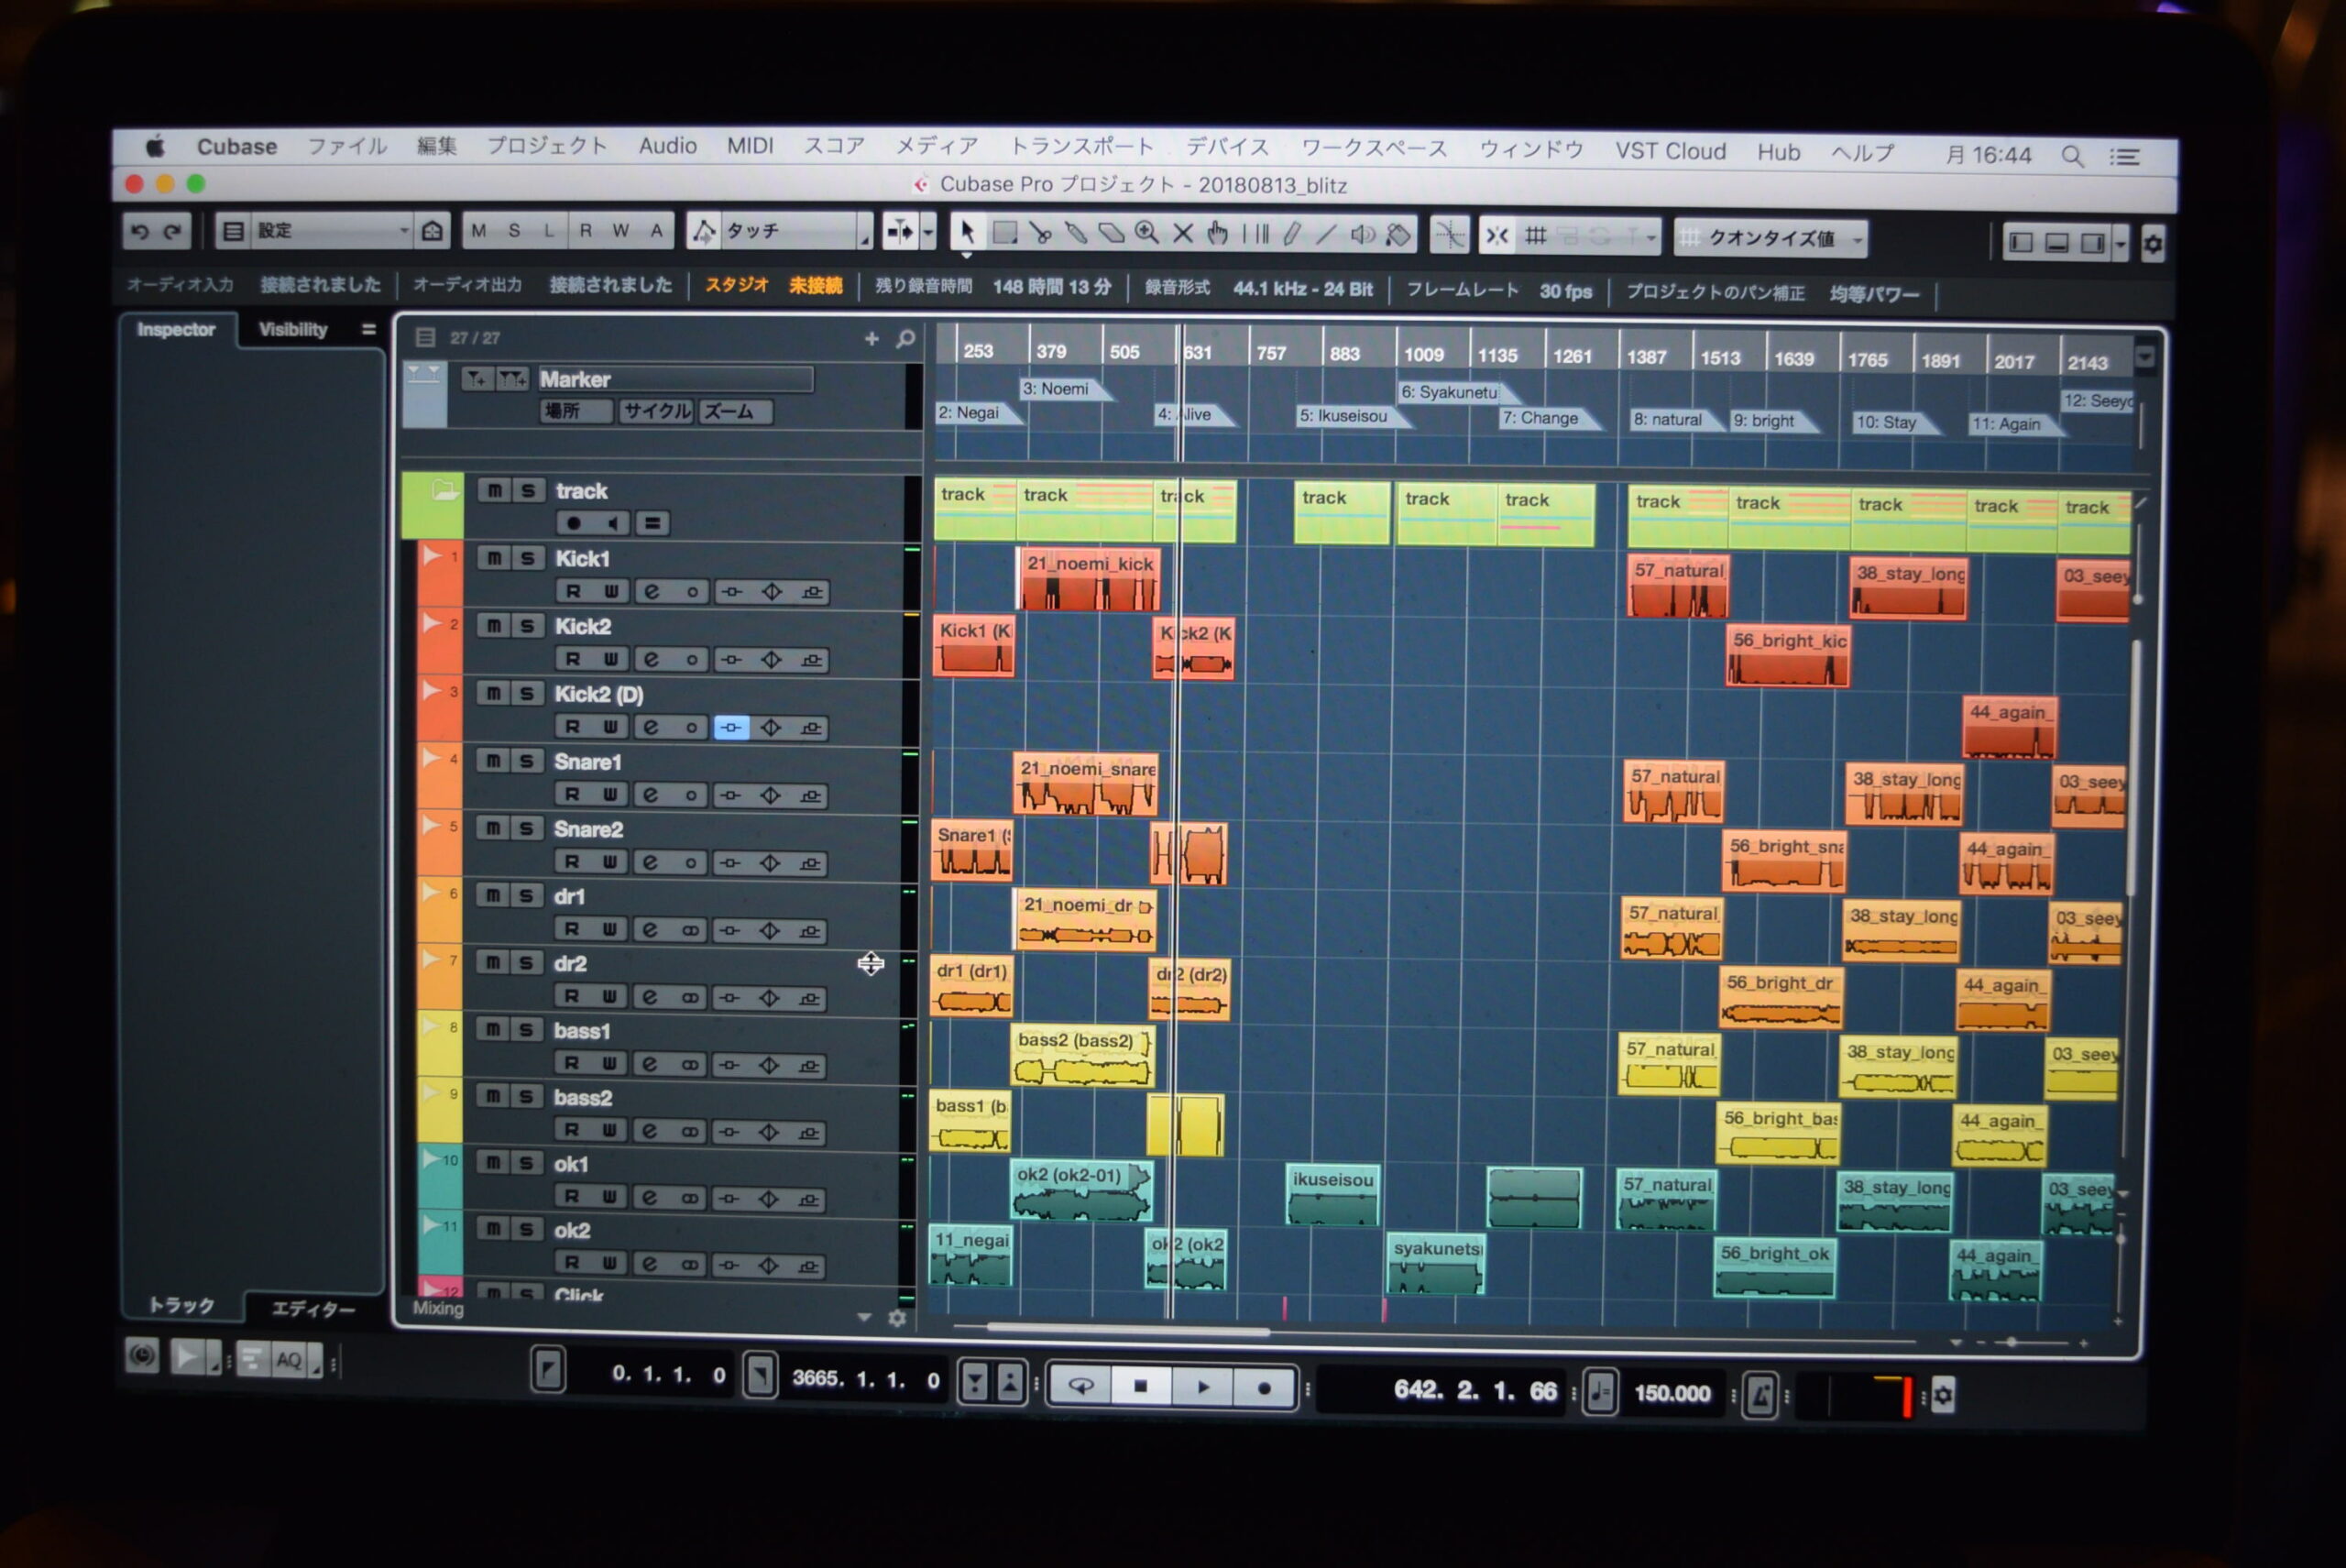
Task: Select the Play speaker tool
Action: pos(1362,235)
